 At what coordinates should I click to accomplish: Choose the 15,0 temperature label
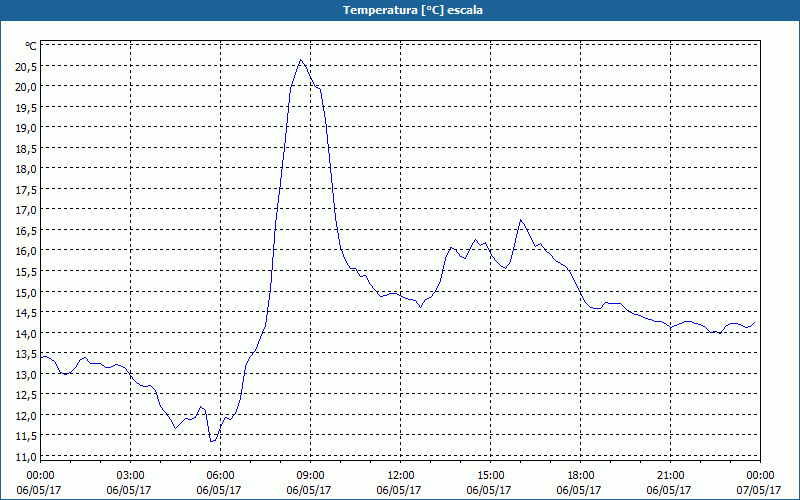point(26,293)
